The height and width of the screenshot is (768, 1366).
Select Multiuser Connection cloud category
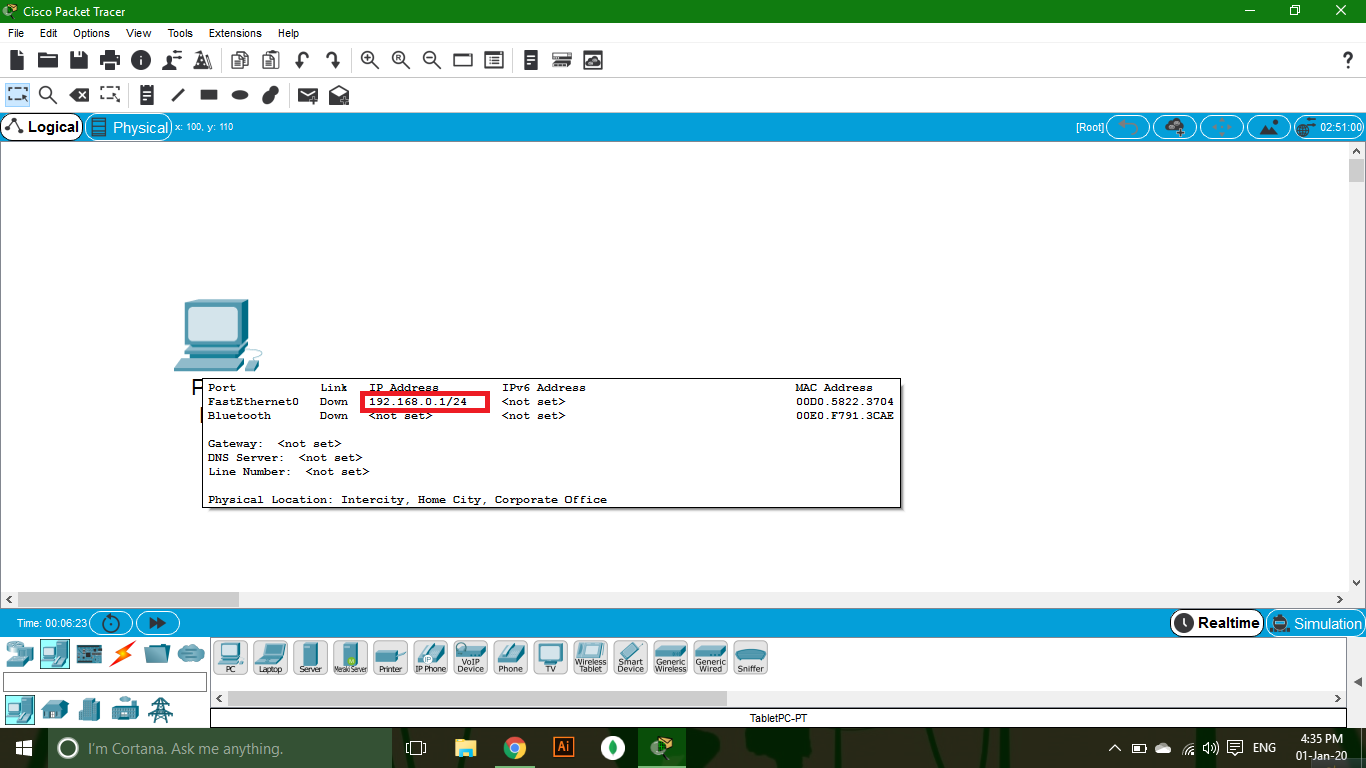(x=191, y=655)
